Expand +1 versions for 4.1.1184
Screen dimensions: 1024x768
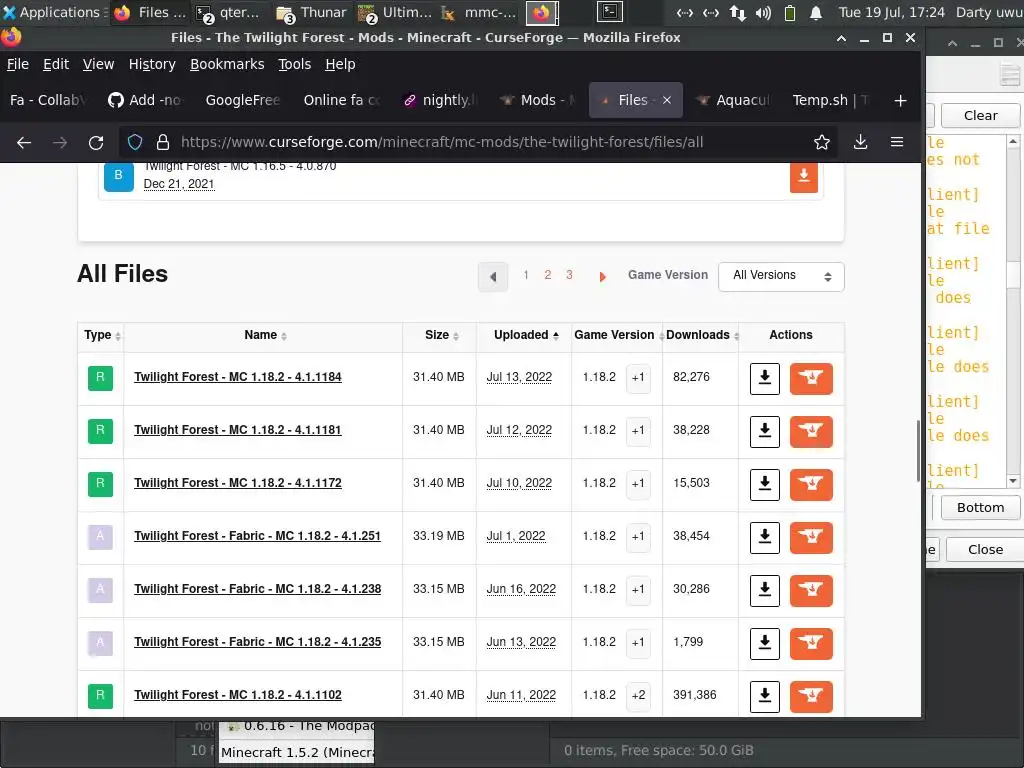click(638, 378)
